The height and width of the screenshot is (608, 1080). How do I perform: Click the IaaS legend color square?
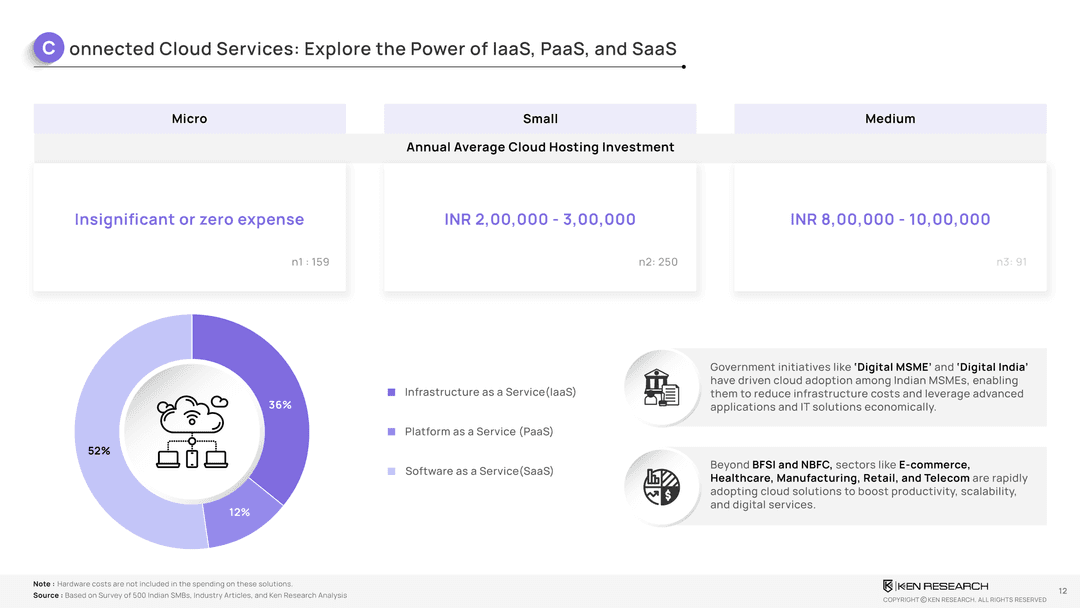point(392,392)
